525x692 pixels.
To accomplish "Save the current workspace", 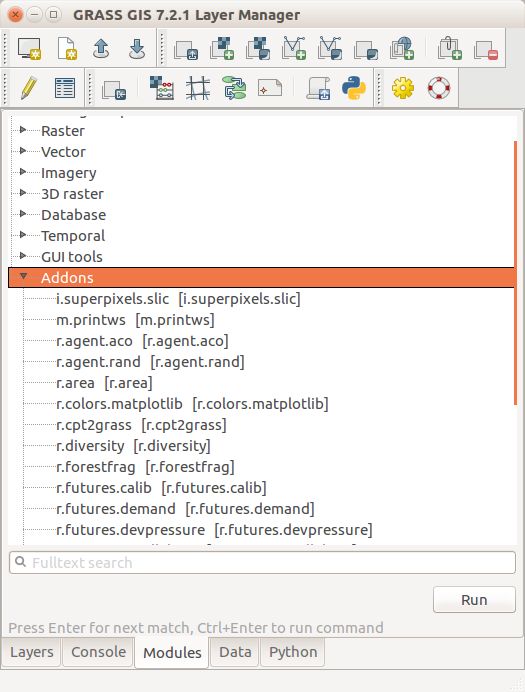I will point(137,48).
